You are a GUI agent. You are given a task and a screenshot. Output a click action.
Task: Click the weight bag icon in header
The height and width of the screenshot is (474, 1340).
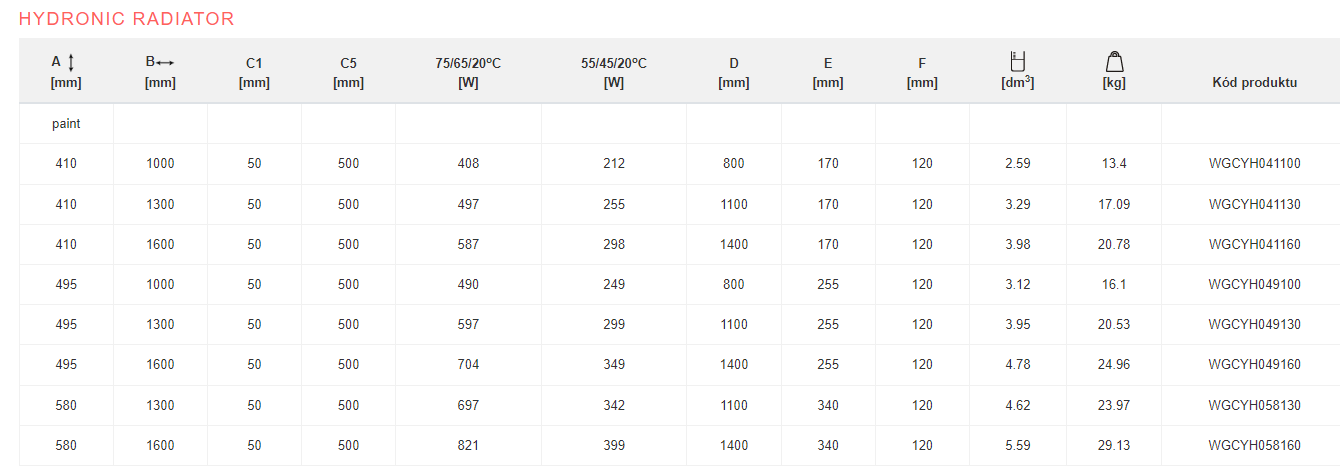click(x=1114, y=61)
